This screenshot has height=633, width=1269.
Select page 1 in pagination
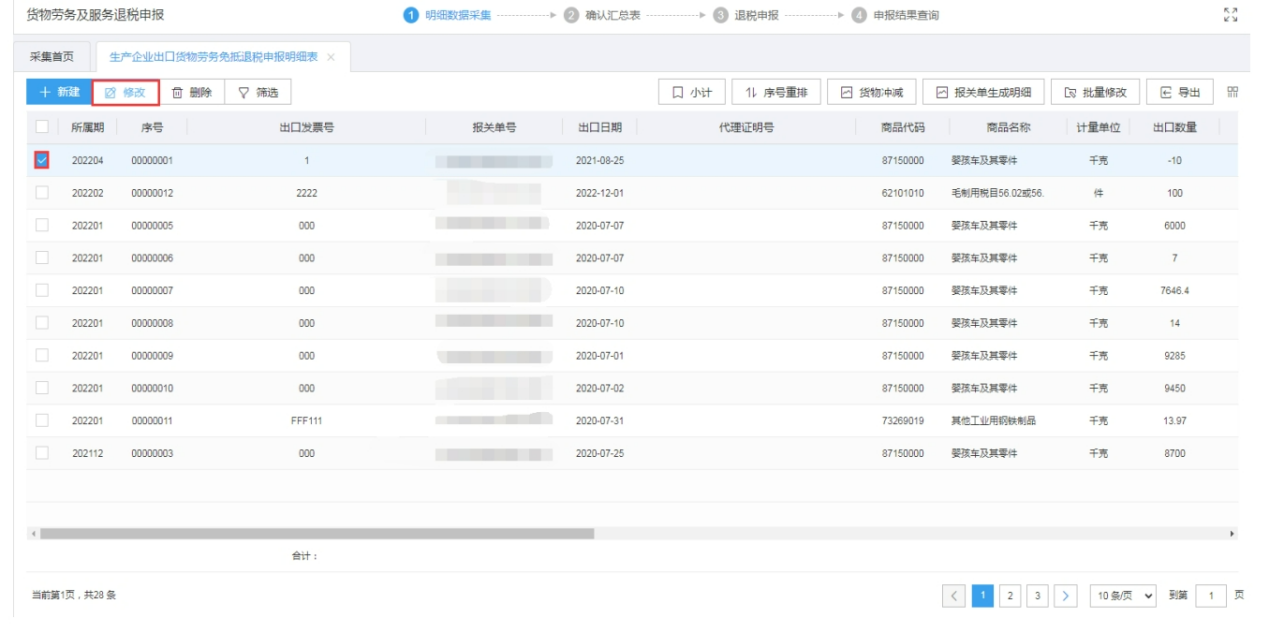[x=983, y=596]
